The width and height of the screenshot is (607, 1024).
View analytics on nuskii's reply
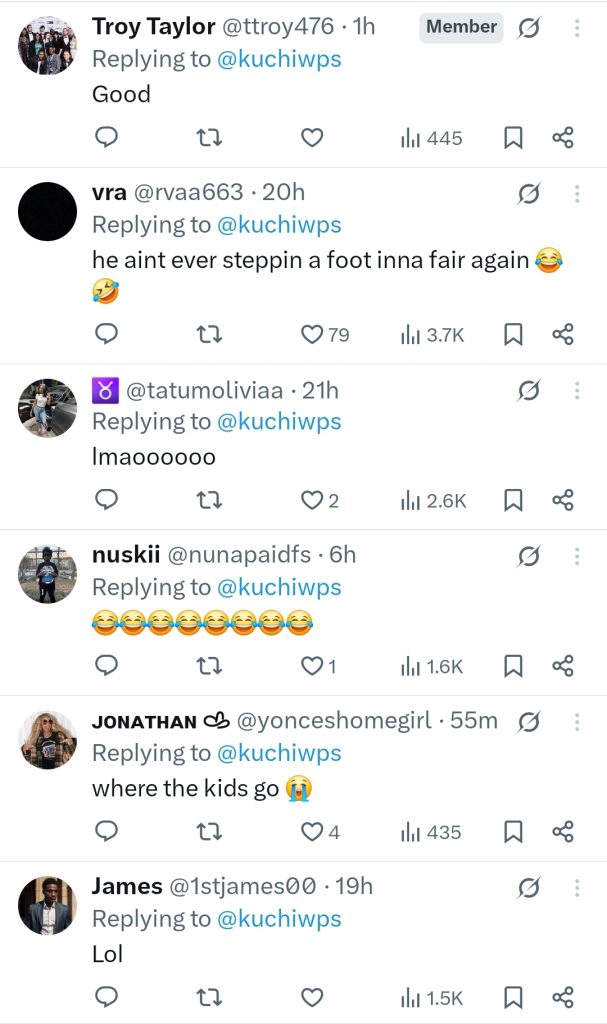click(x=431, y=666)
